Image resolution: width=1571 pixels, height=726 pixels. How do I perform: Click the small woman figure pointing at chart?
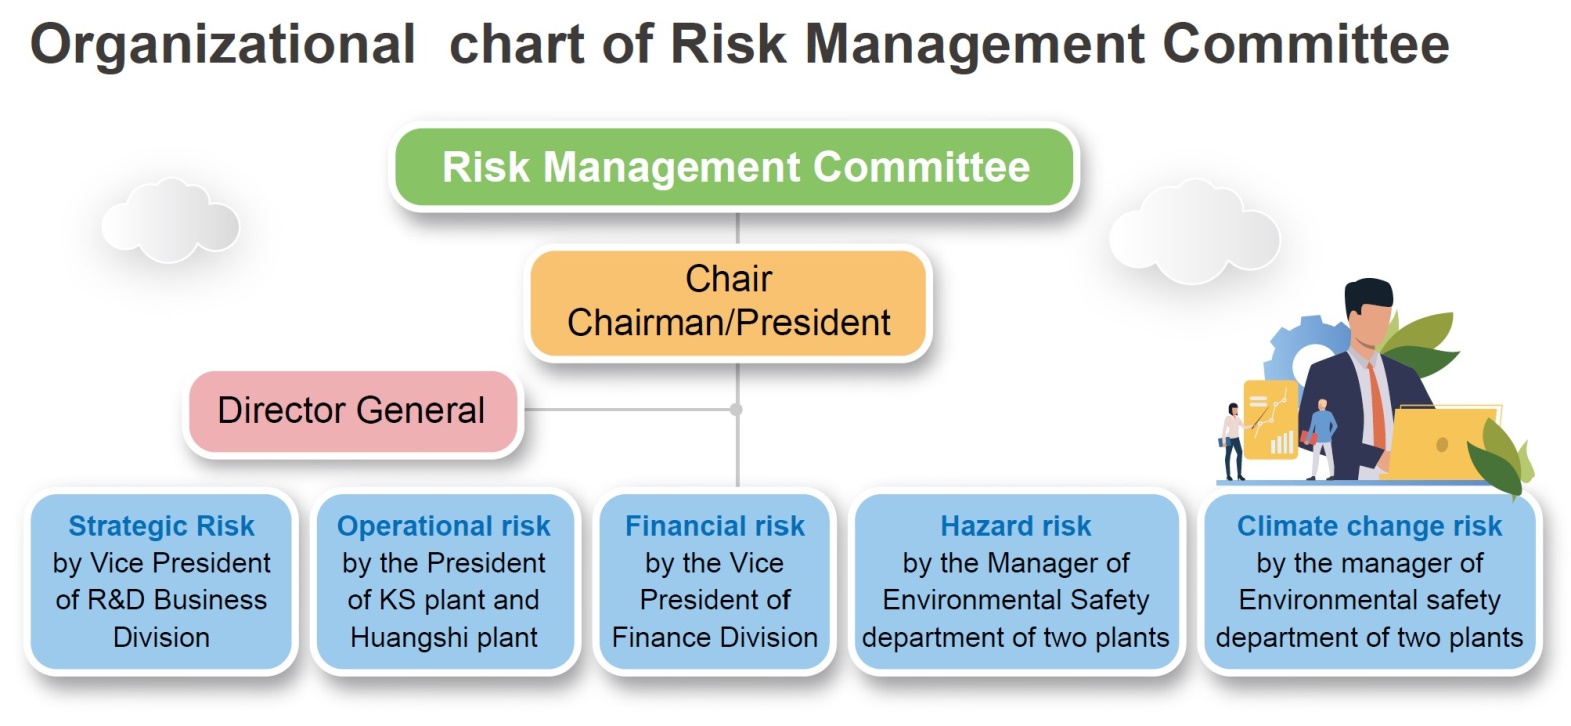[1233, 441]
